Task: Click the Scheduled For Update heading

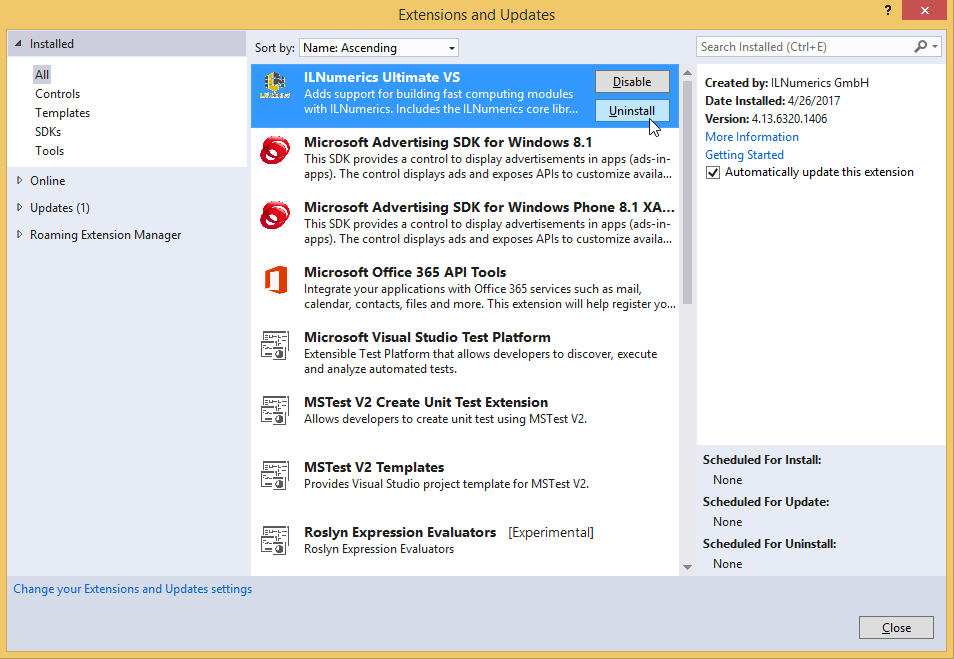Action: click(x=766, y=502)
